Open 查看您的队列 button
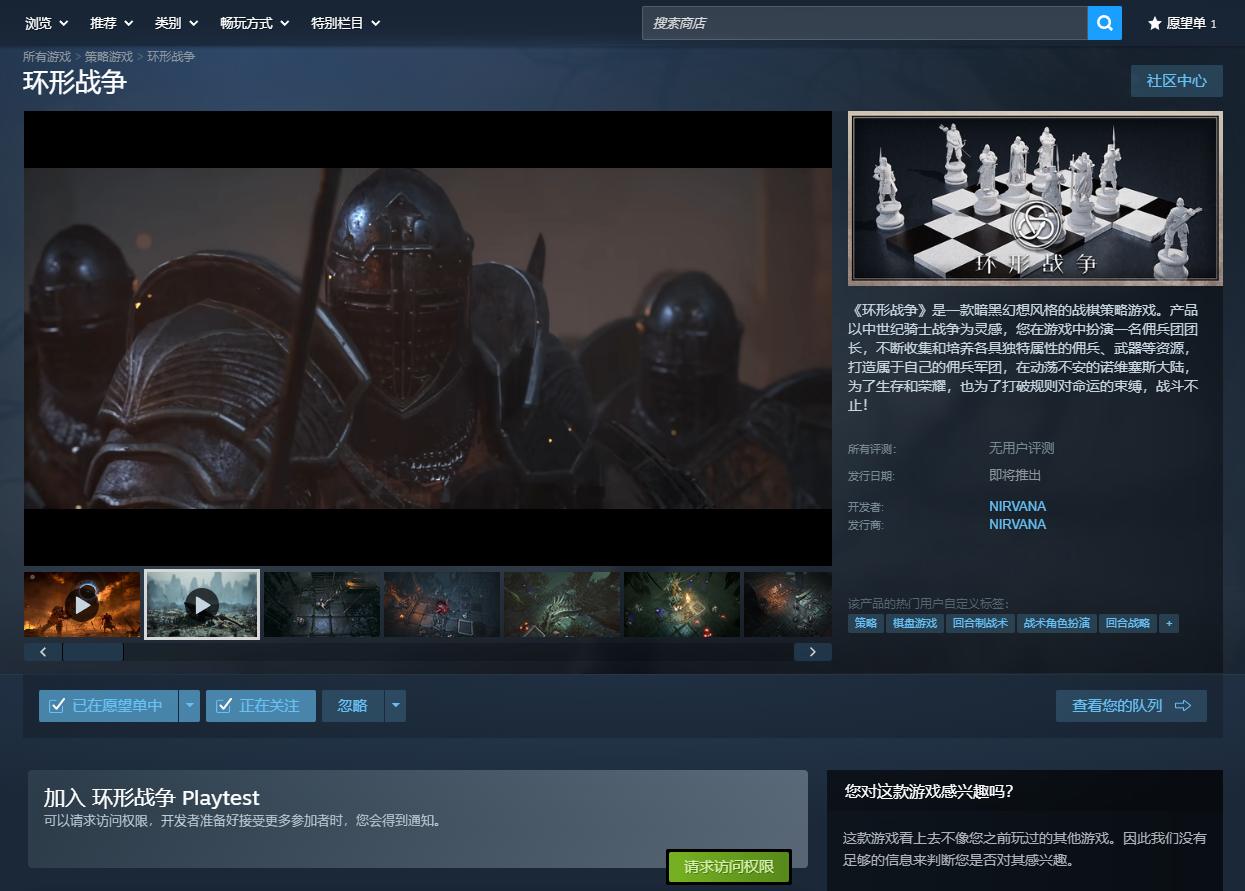This screenshot has height=891, width=1245. coord(1131,706)
